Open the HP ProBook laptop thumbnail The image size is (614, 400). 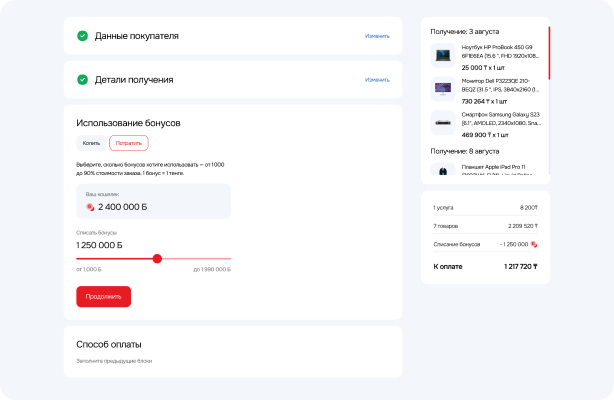443,54
